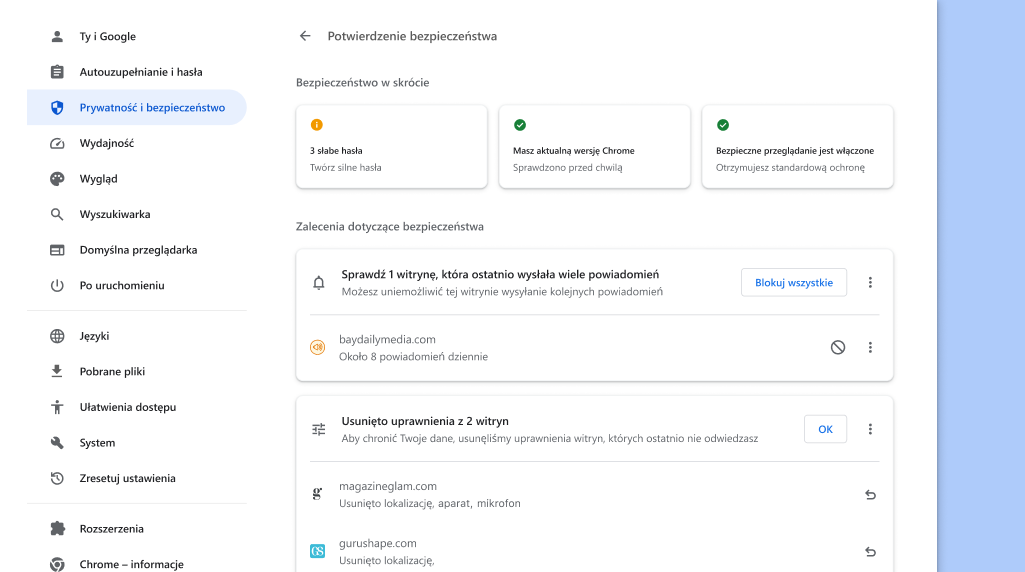Click the clipboard icon for Autouzupełnianie i hasła

[x=57, y=72]
